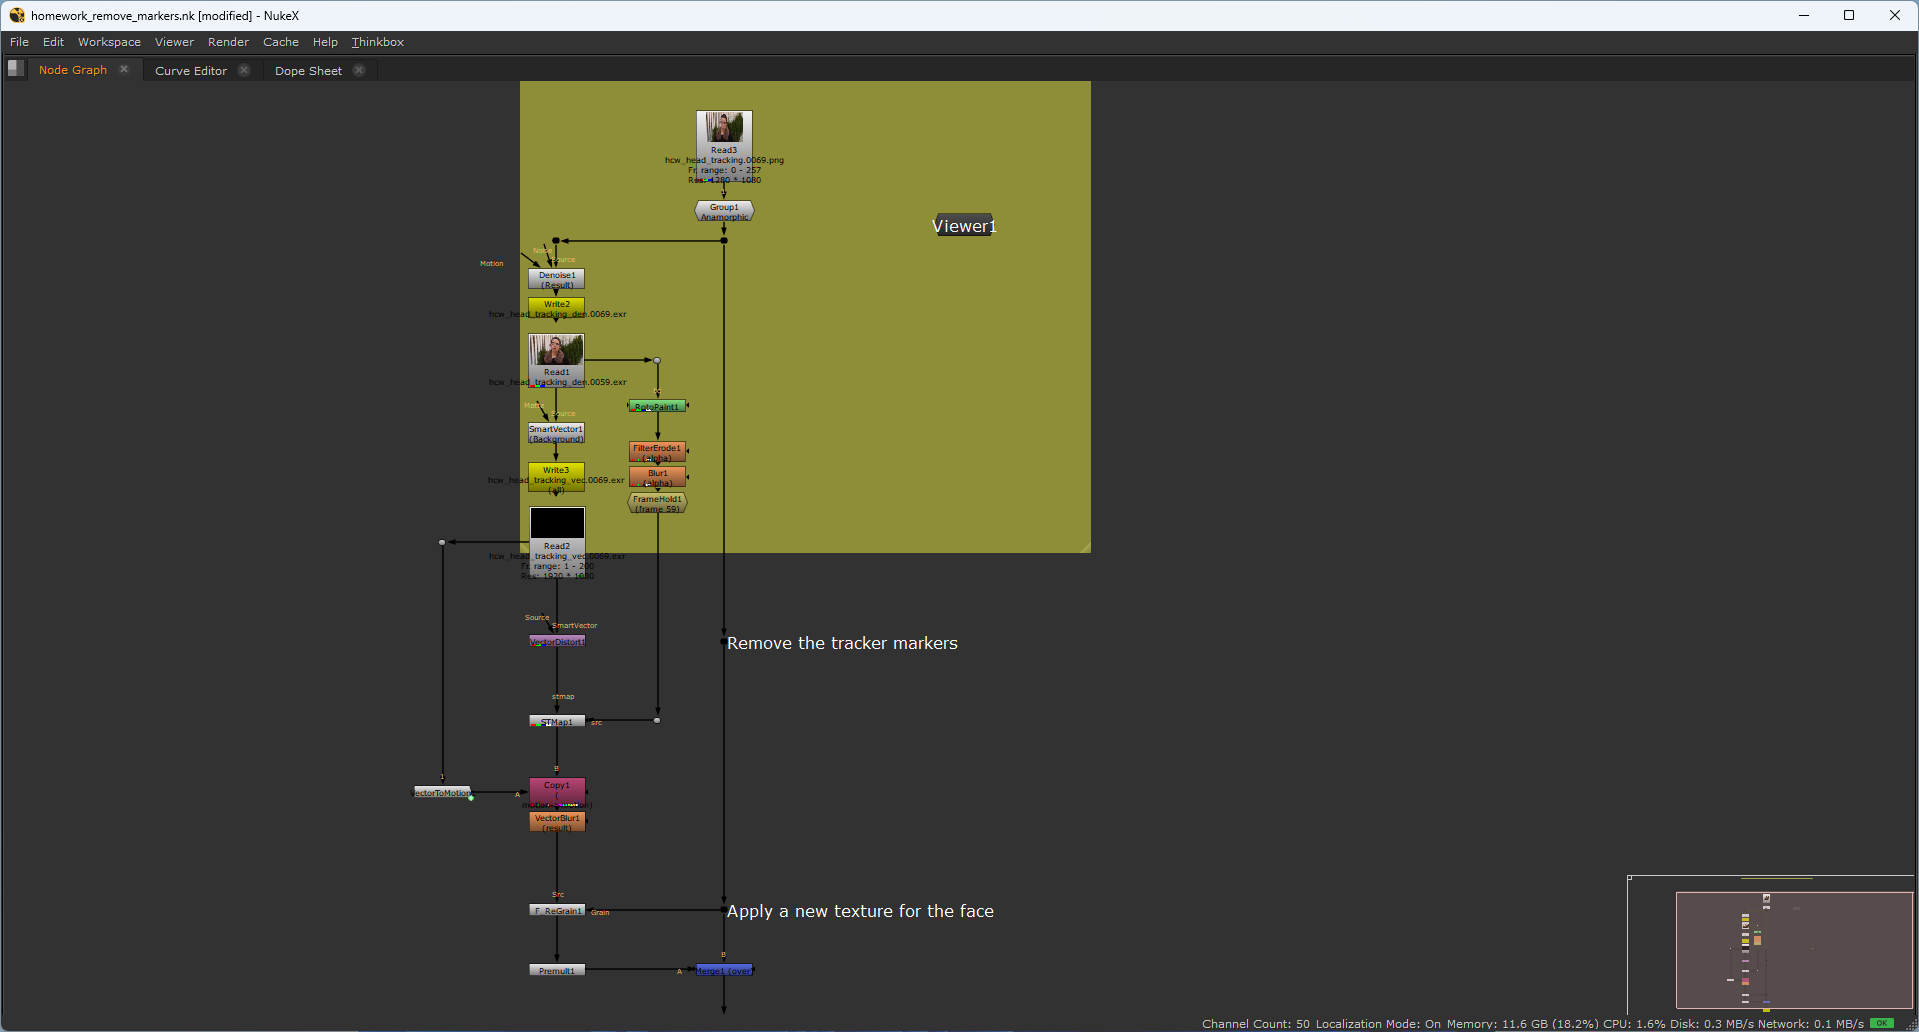Open the Render menu

(x=228, y=42)
